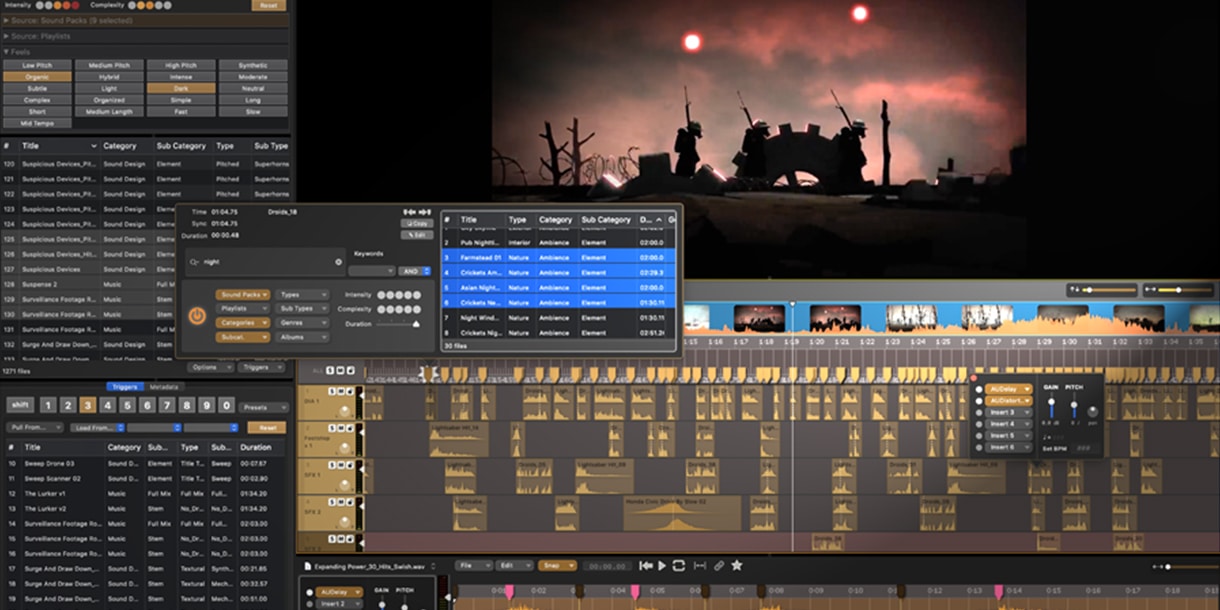Click the orange power button in search panel
Viewport: 1220px width, 610px height.
[x=196, y=316]
